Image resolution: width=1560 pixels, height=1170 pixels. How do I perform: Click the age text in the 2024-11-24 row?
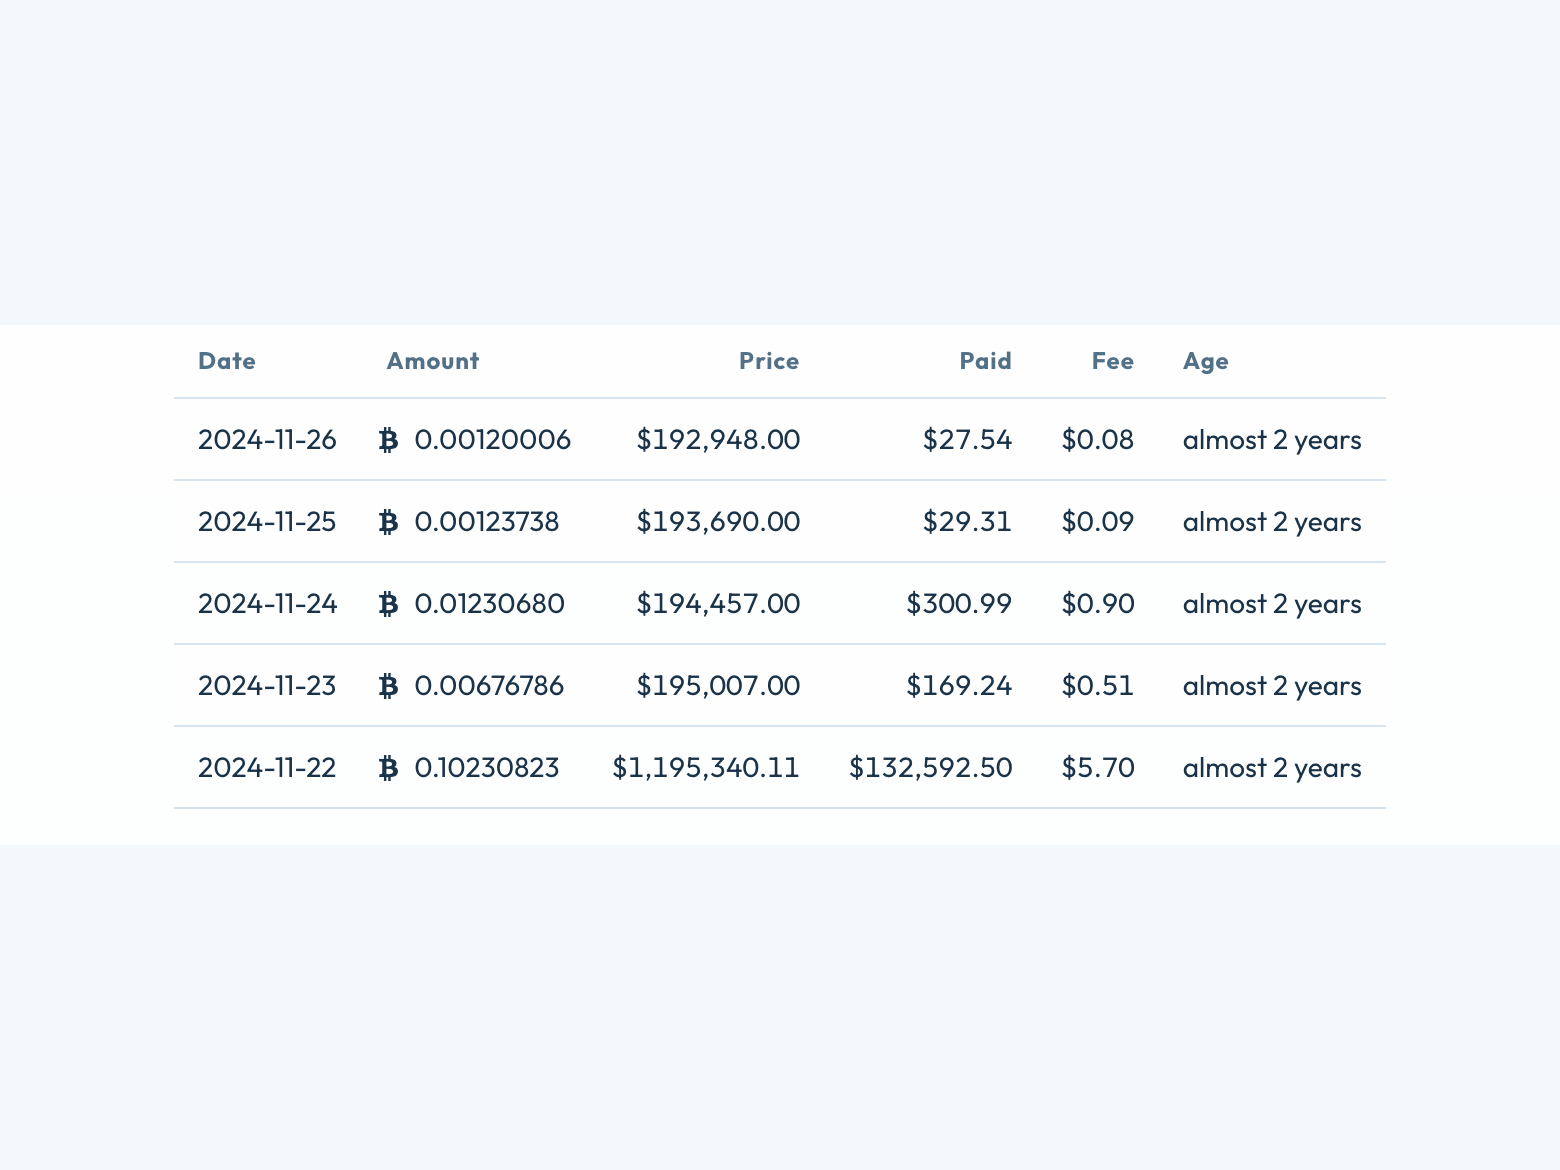pos(1272,604)
